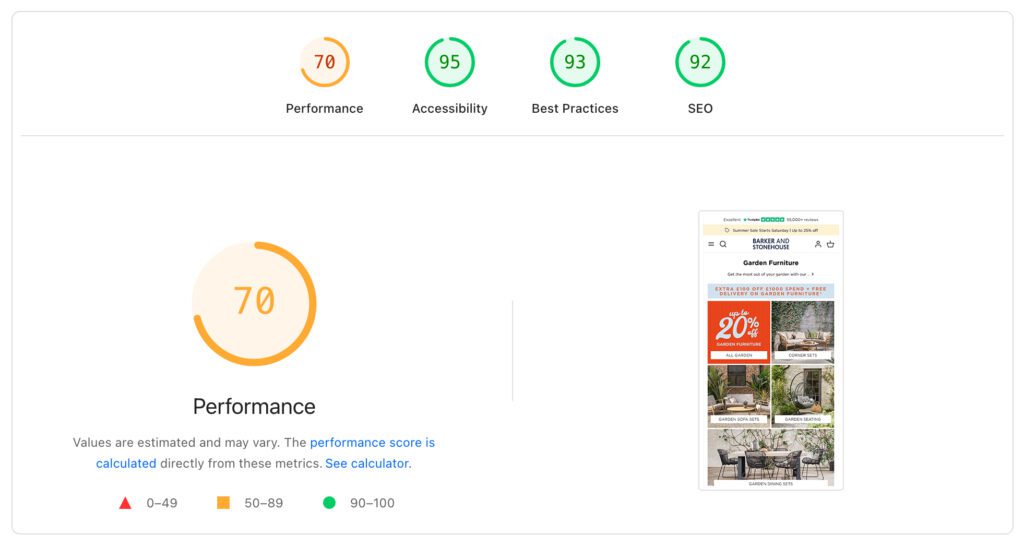Click the Best Practices score gauge showing 93
The width and height of the screenshot is (1024, 547).
[x=575, y=62]
